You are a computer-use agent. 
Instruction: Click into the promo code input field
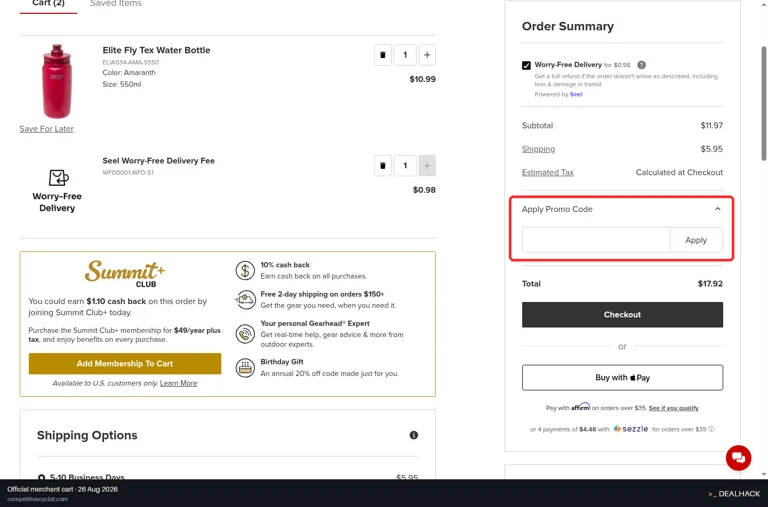(596, 240)
